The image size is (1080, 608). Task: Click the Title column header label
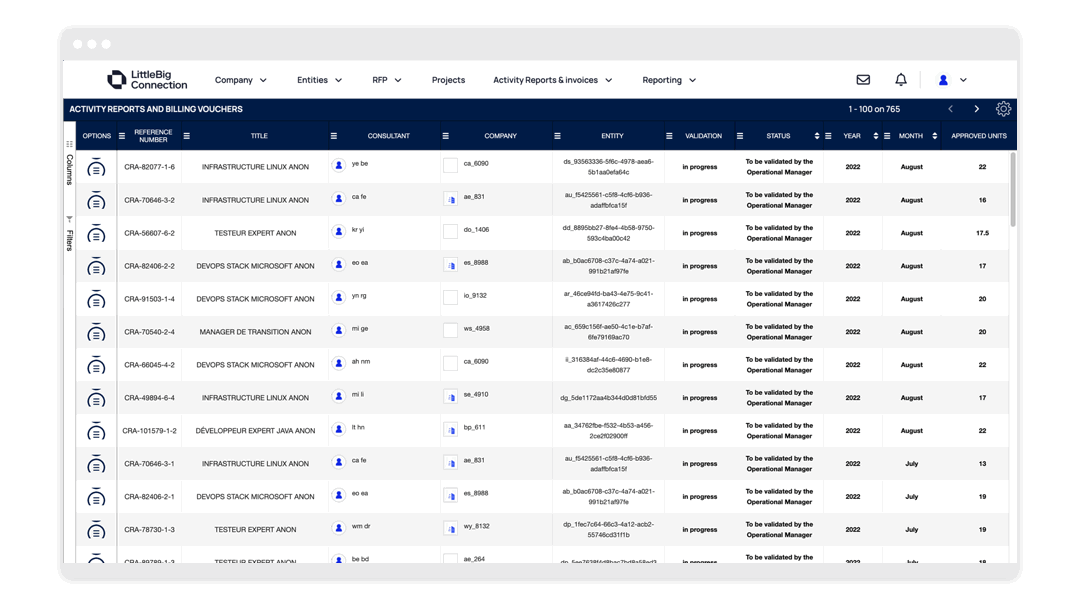(x=259, y=136)
